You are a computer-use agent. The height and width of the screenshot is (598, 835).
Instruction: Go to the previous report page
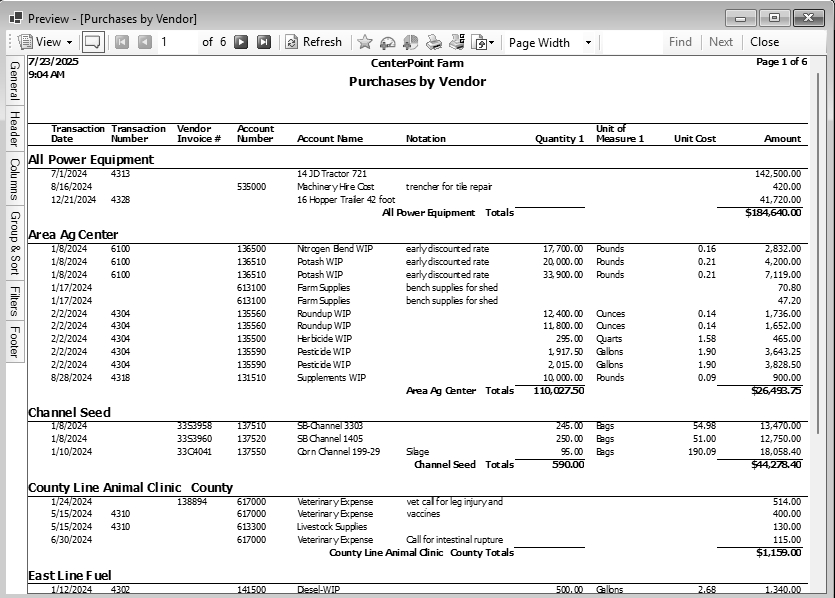click(x=145, y=42)
